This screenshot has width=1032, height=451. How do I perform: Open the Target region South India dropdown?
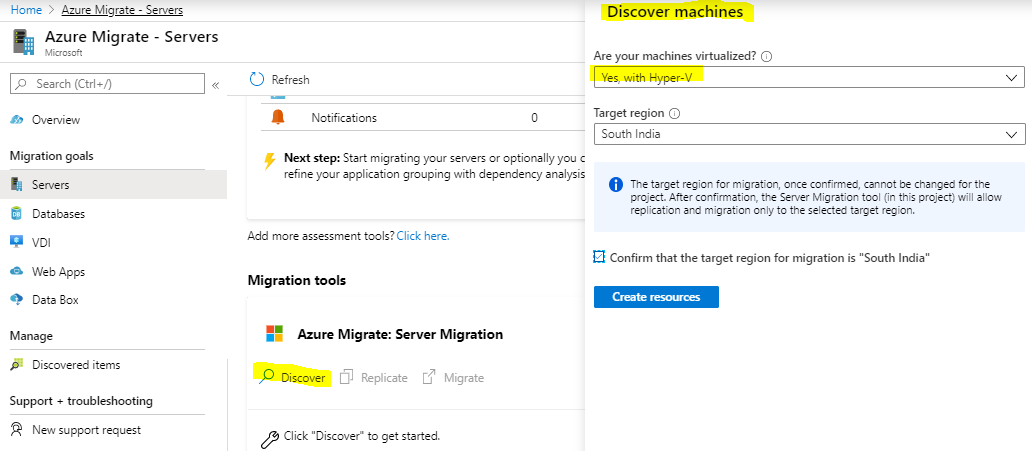click(809, 134)
